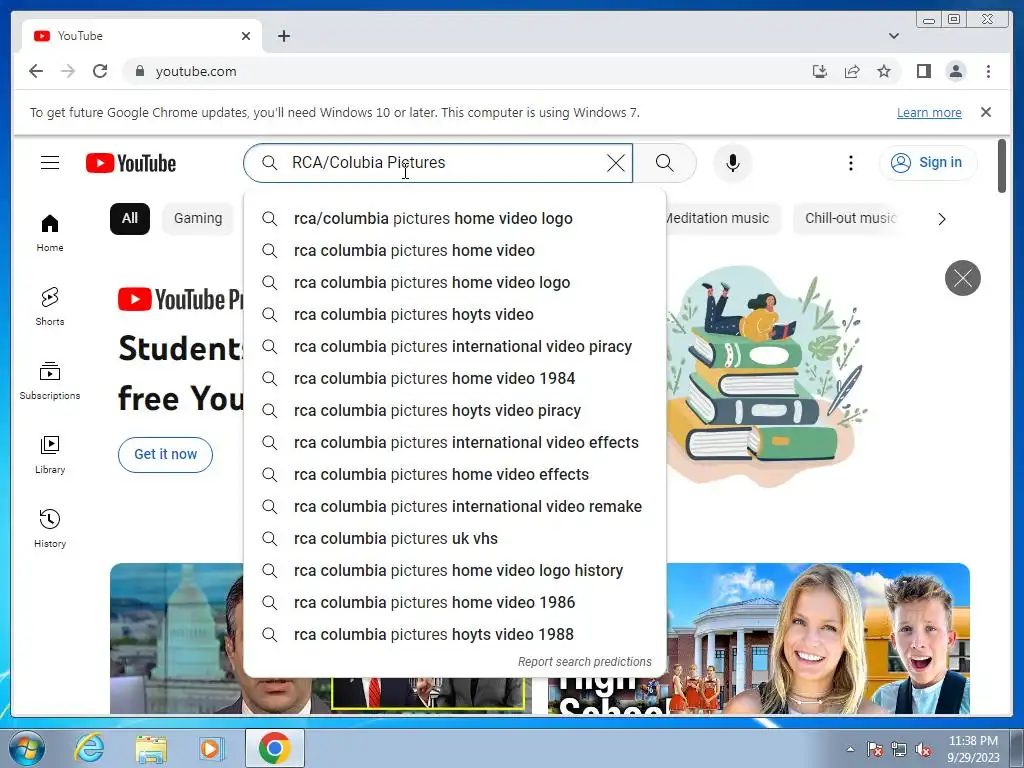
Task: View site info lock icon
Action: [139, 71]
